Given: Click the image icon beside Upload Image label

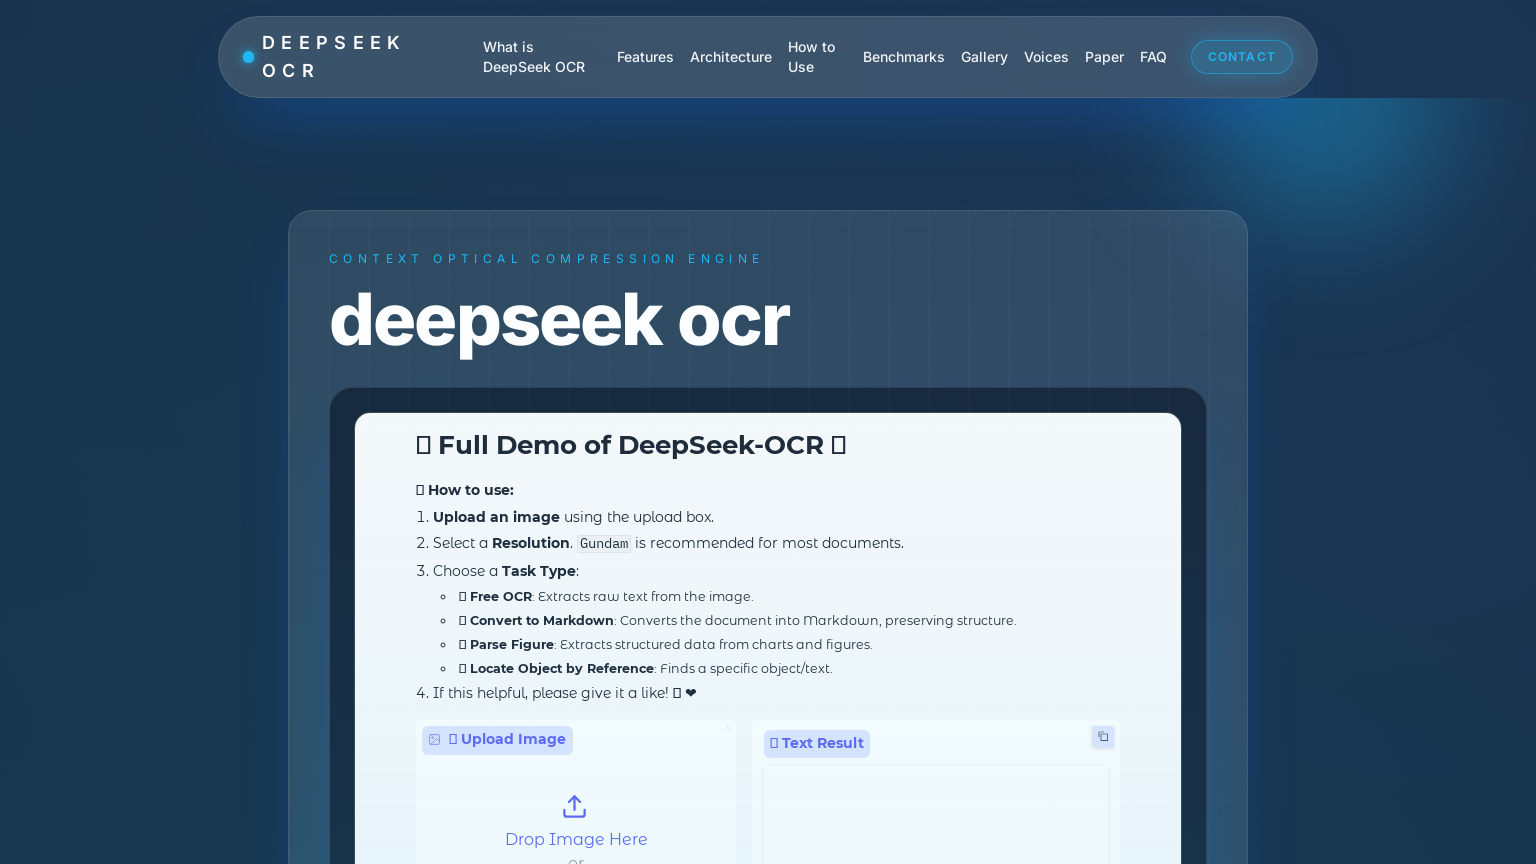Looking at the screenshot, I should 434,740.
